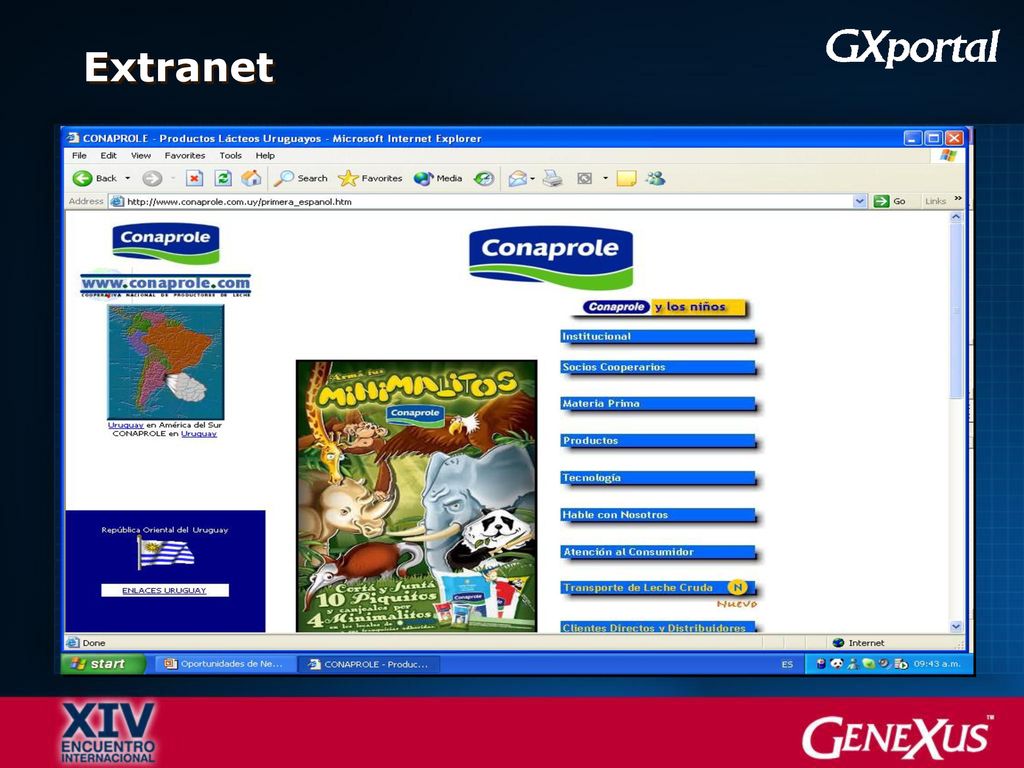Open the Media toolbar button
1024x768 pixels.
tap(438, 178)
